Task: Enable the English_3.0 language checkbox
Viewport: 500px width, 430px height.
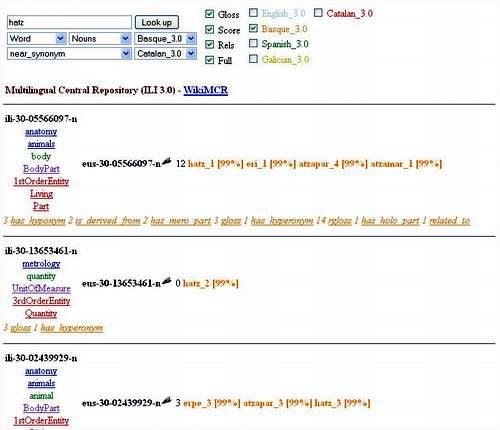Action: pos(253,13)
